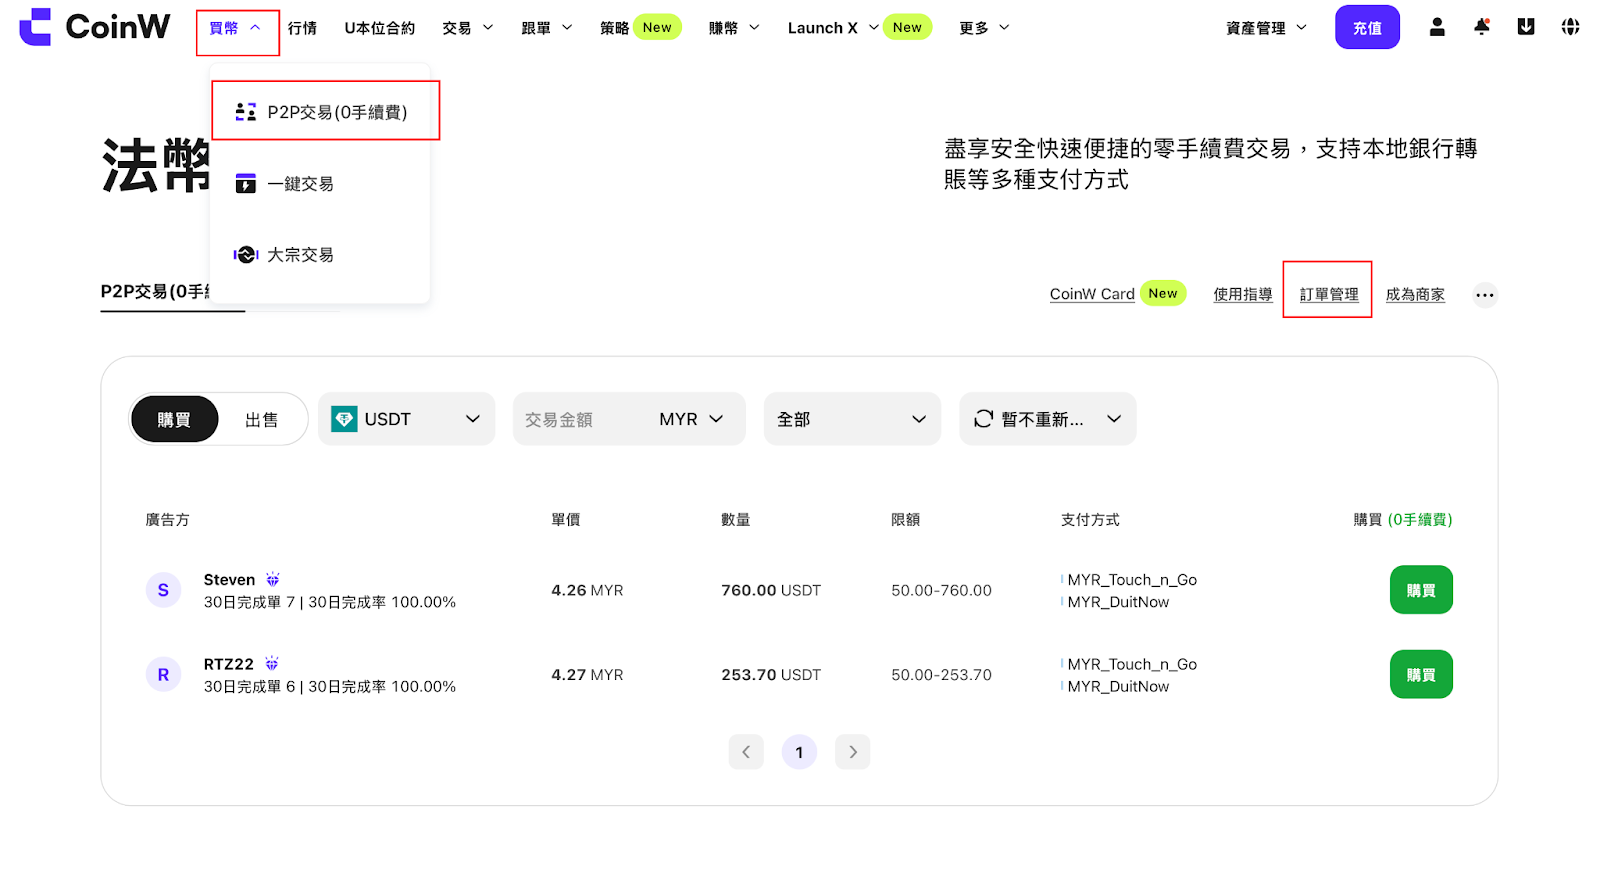The width and height of the screenshot is (1600, 877).
Task: Click the CoinW logo
Action: pos(95,27)
